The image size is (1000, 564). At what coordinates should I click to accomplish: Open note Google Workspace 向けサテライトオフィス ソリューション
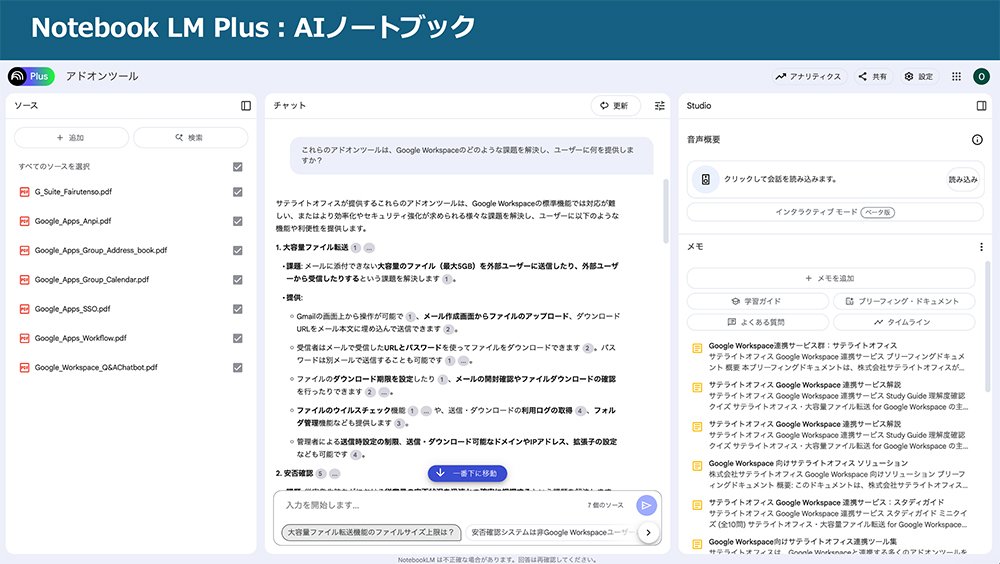coord(830,474)
